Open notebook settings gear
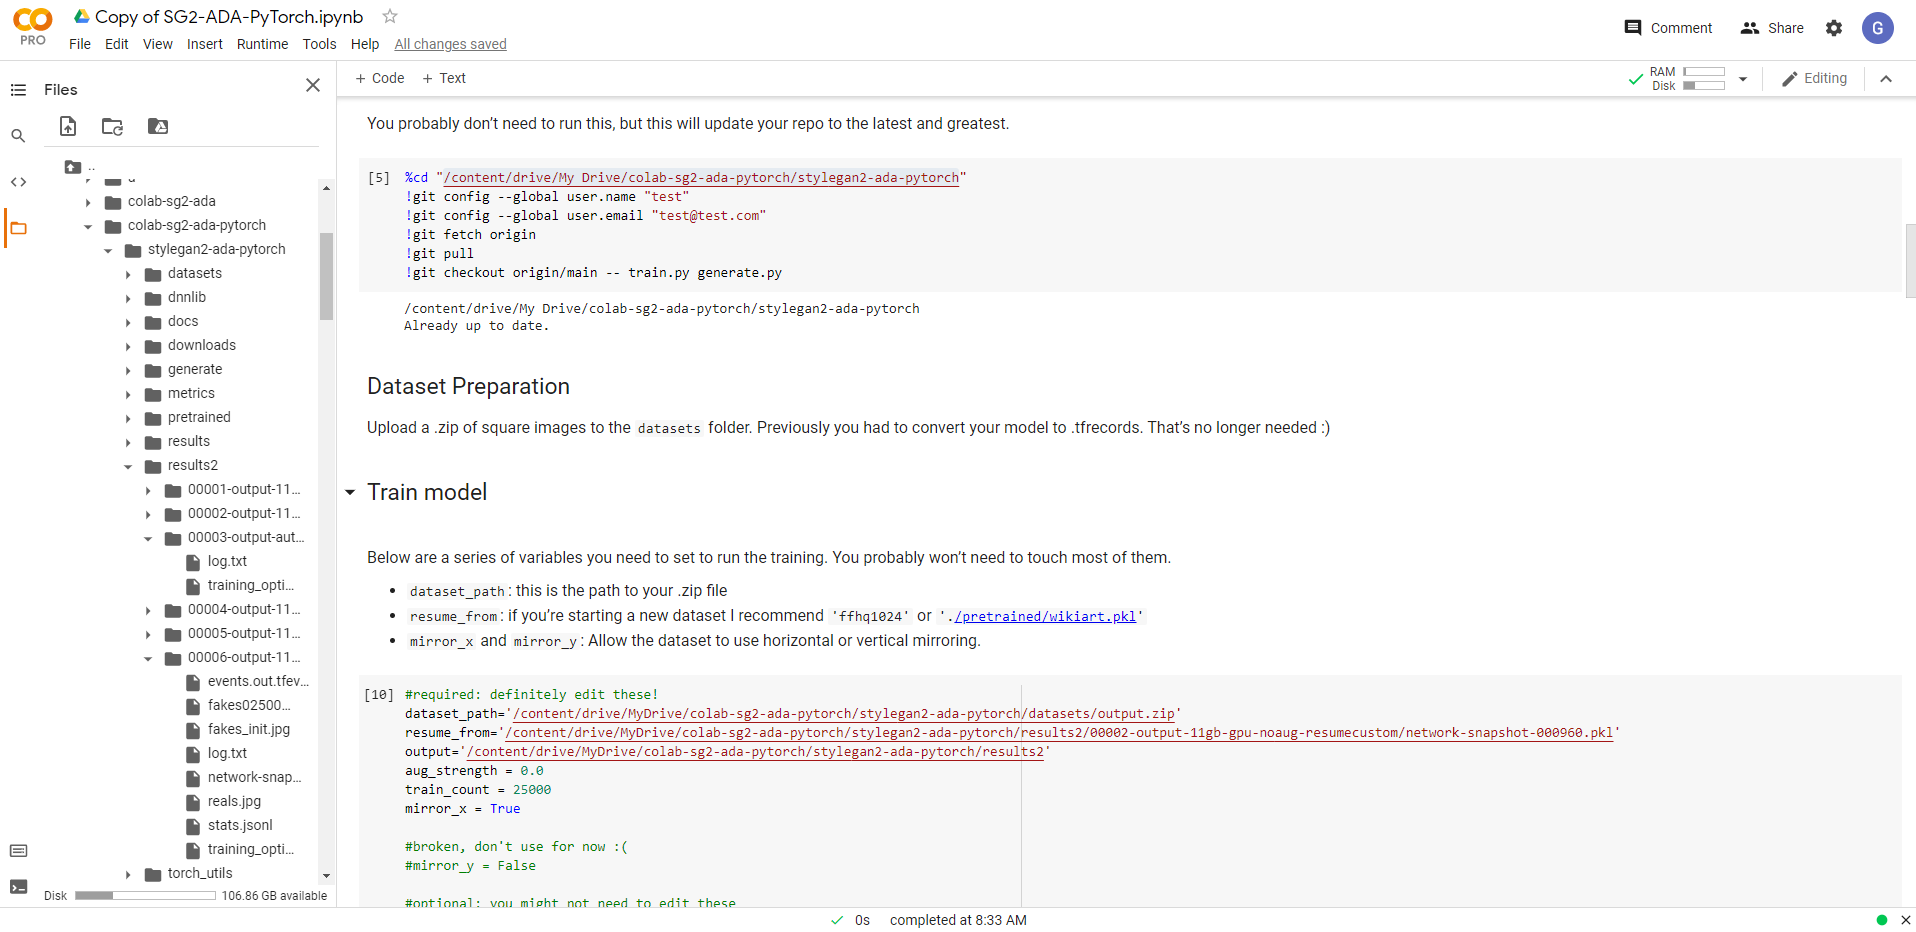 coord(1834,28)
